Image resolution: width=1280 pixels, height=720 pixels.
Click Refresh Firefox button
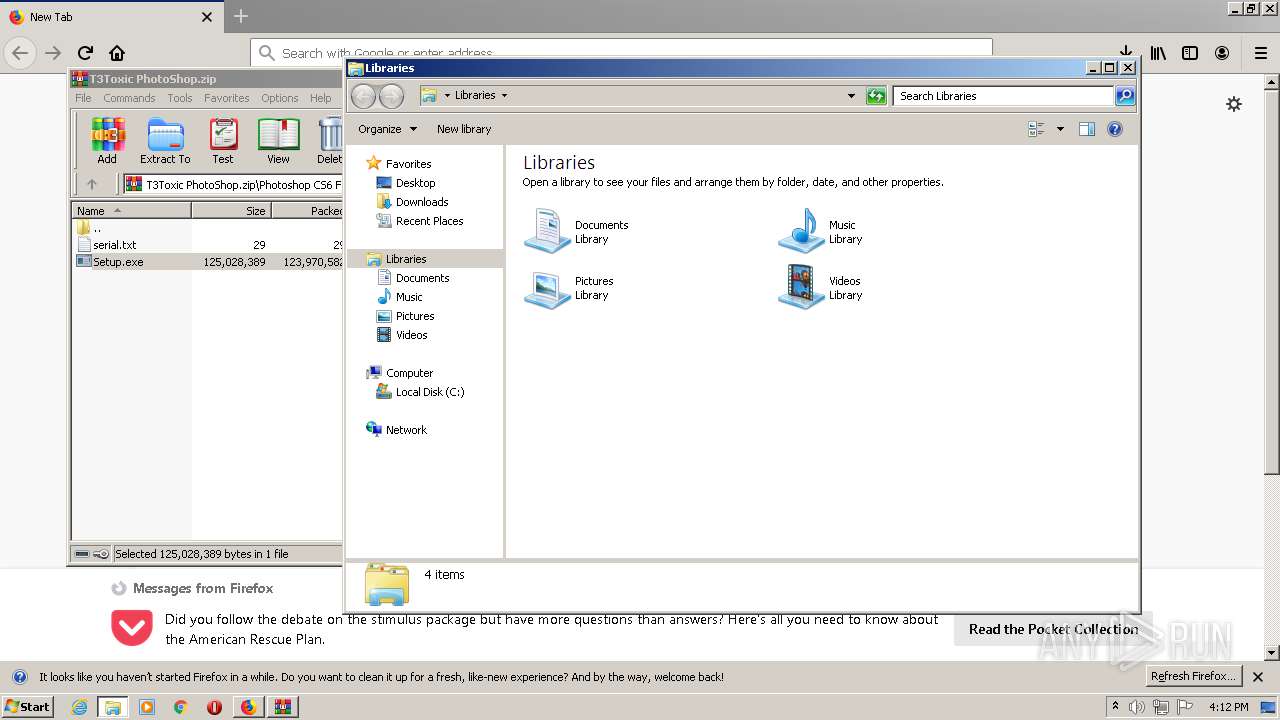point(1194,677)
